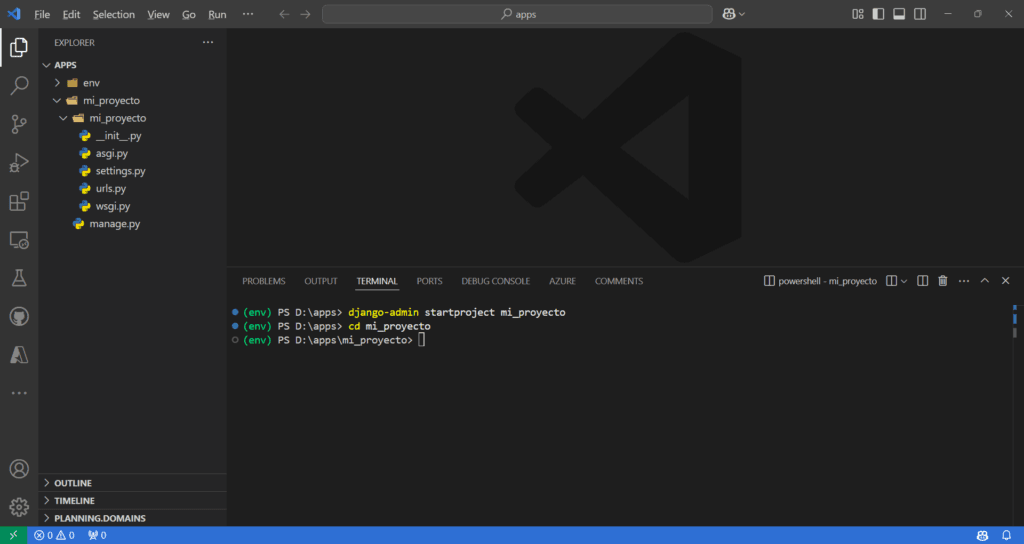This screenshot has height=544, width=1024.
Task: Open Copilot status in status bar
Action: coord(982,536)
